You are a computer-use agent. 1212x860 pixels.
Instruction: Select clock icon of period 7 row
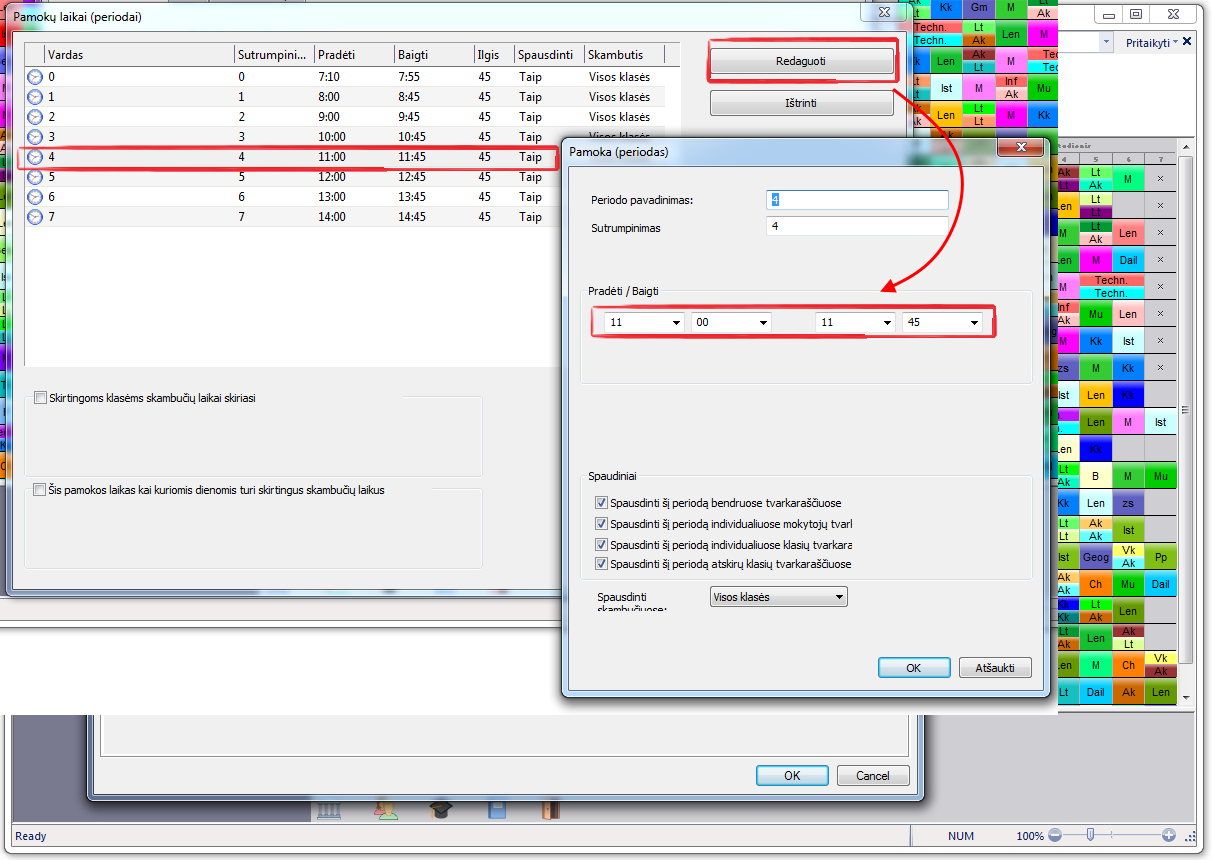(x=35, y=217)
